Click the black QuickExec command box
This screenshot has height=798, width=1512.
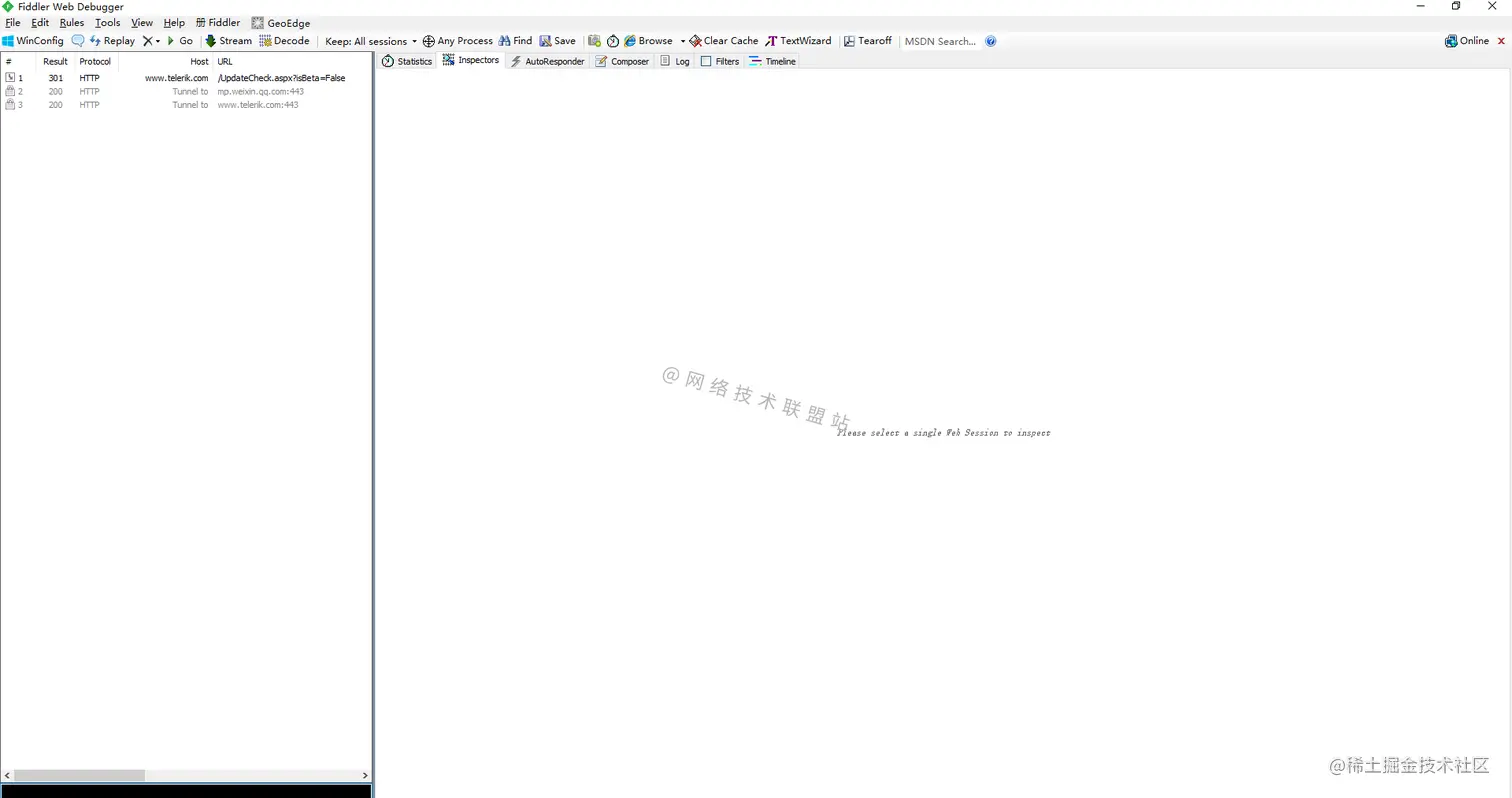coord(186,790)
